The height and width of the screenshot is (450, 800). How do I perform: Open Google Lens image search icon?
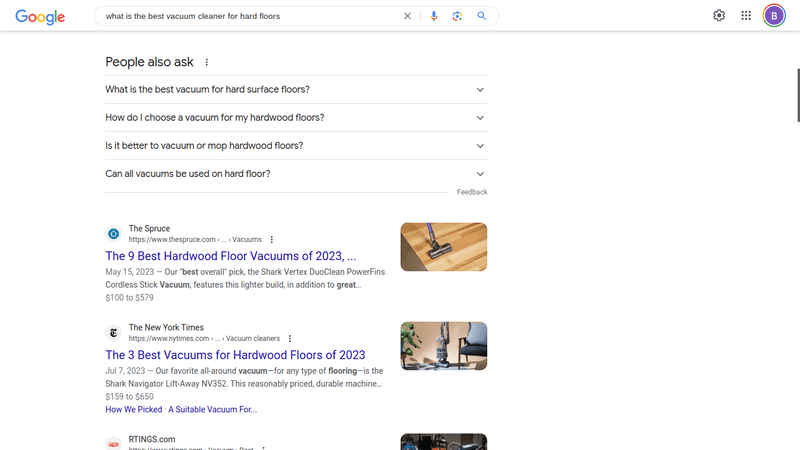[x=457, y=16]
